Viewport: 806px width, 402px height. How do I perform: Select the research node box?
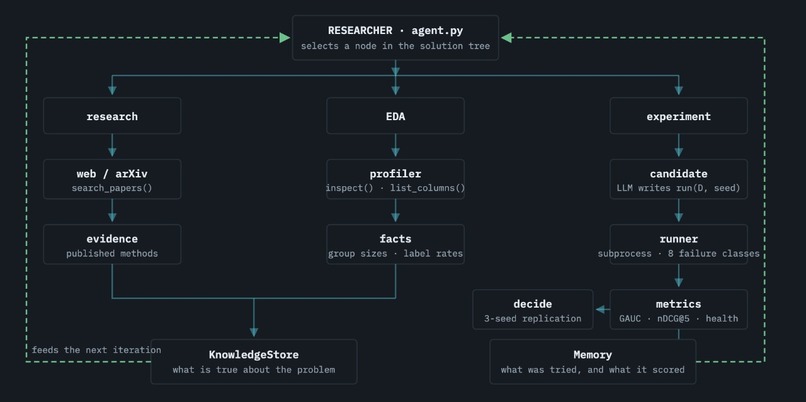[112, 116]
